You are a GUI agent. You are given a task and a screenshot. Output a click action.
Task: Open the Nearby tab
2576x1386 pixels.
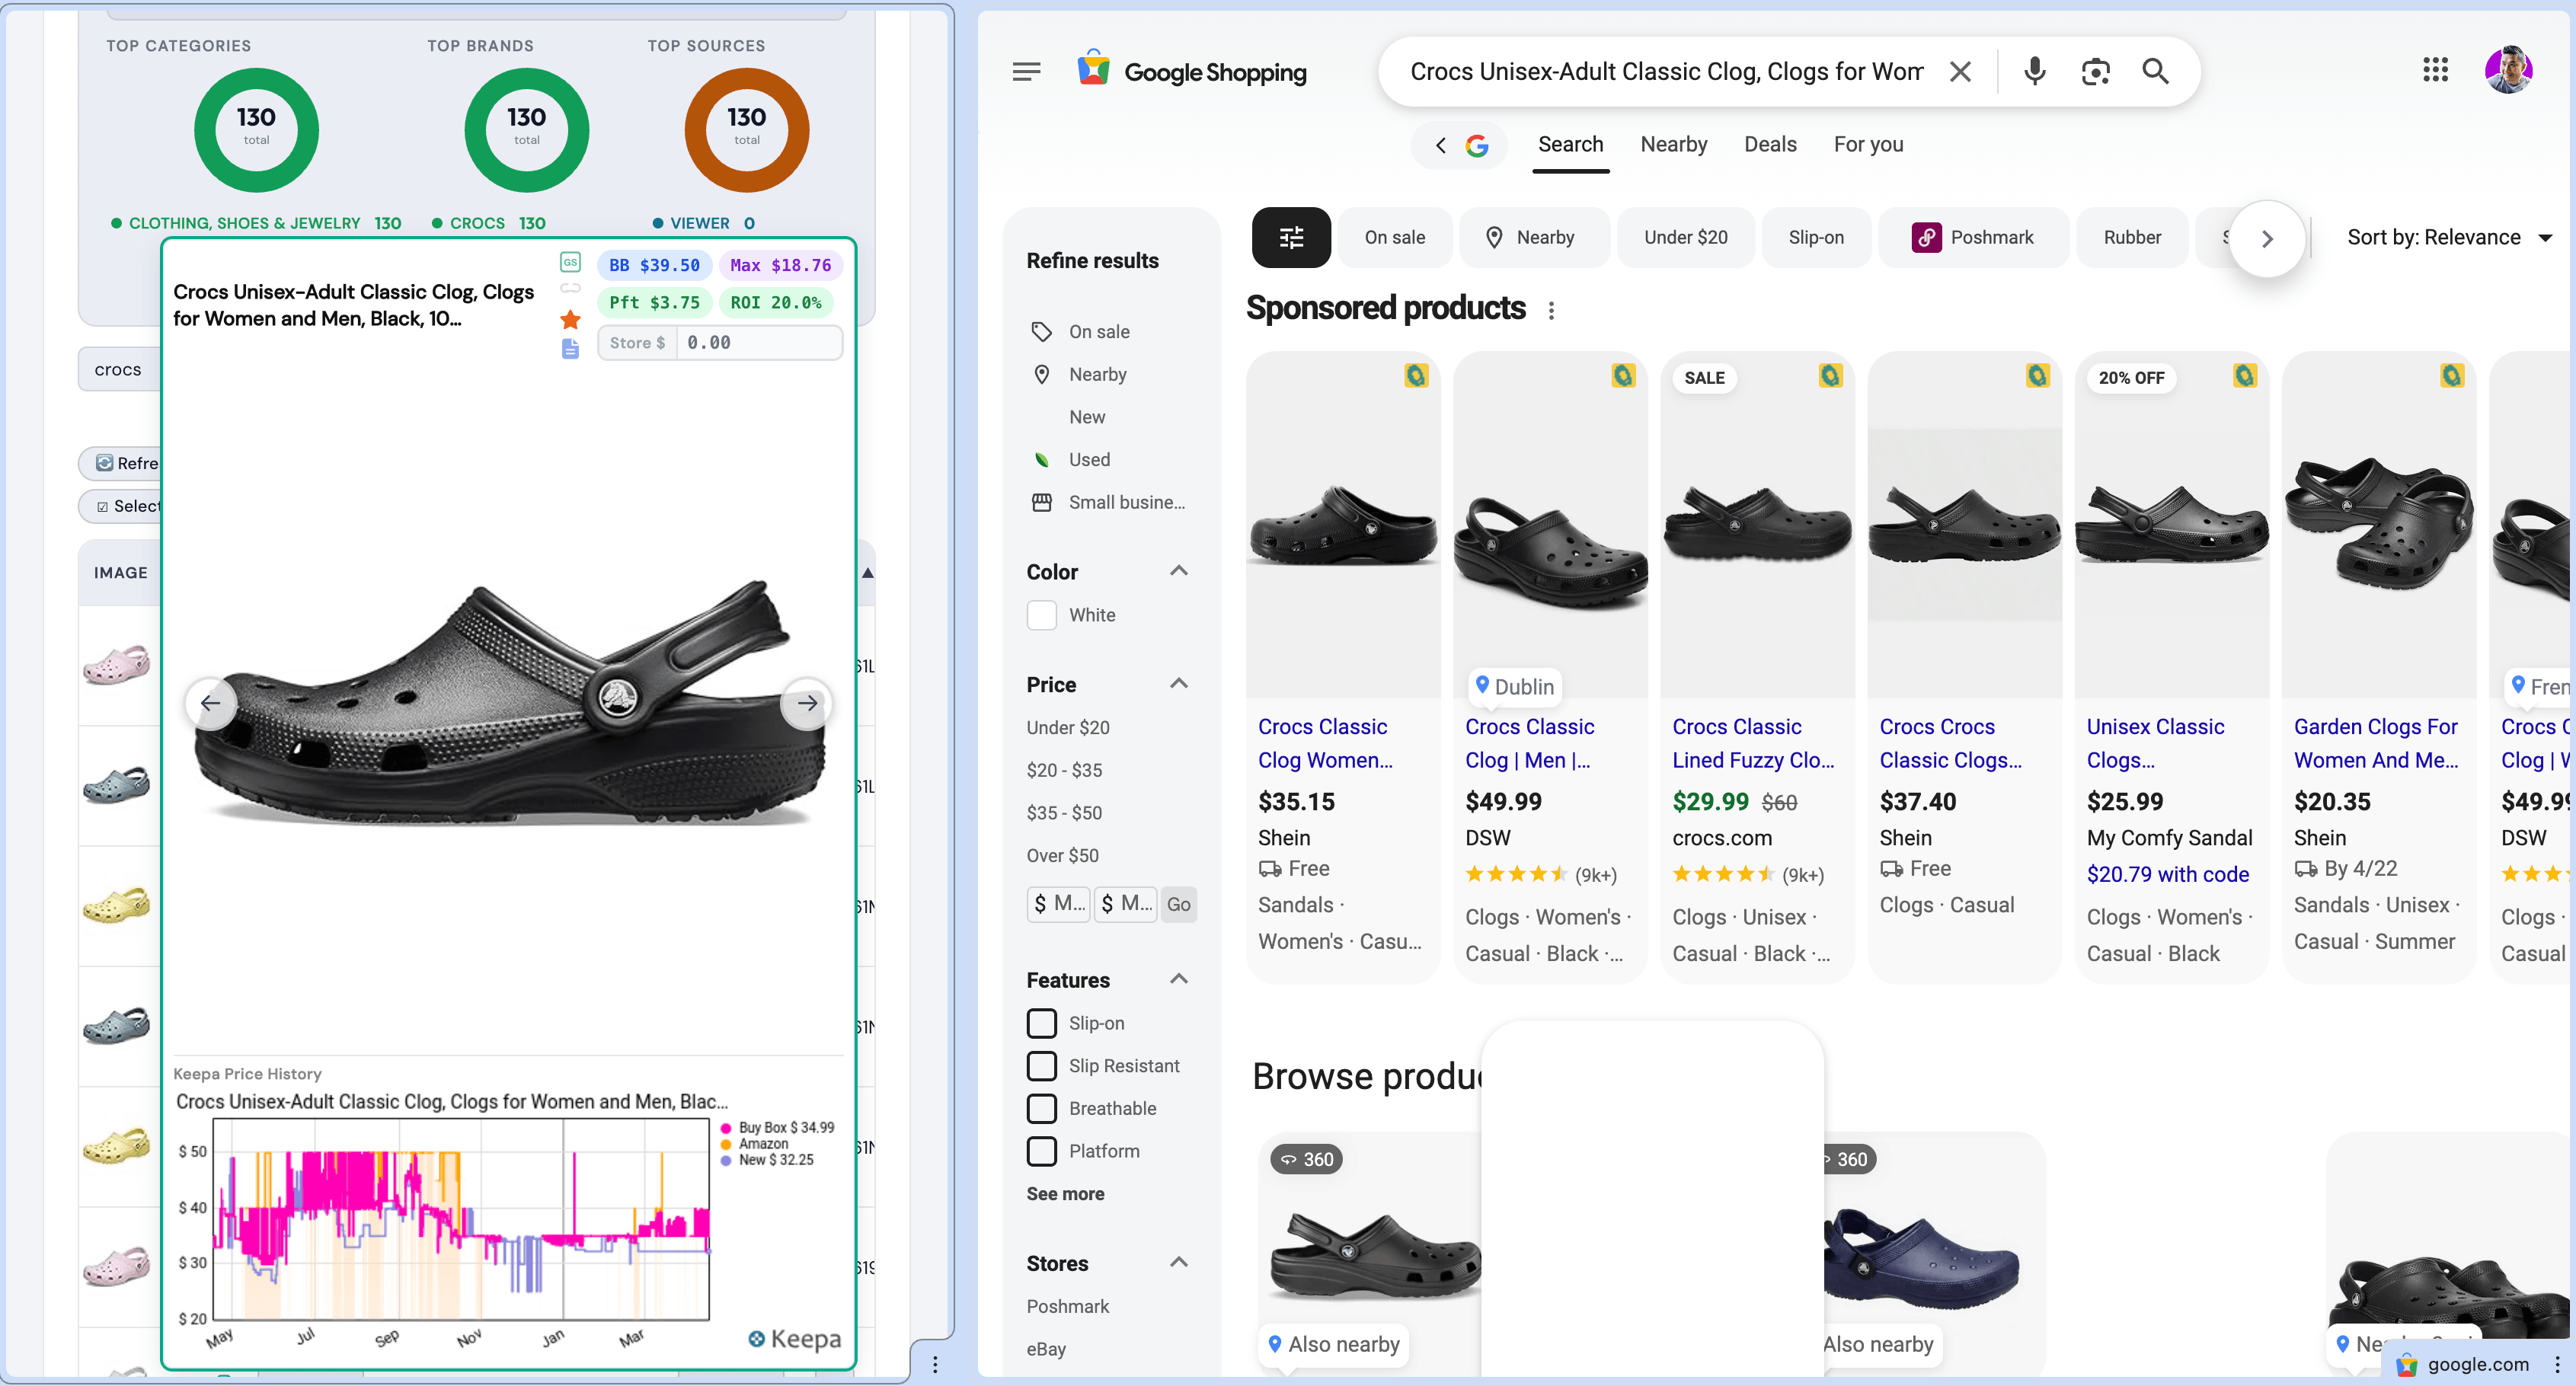click(x=1673, y=144)
